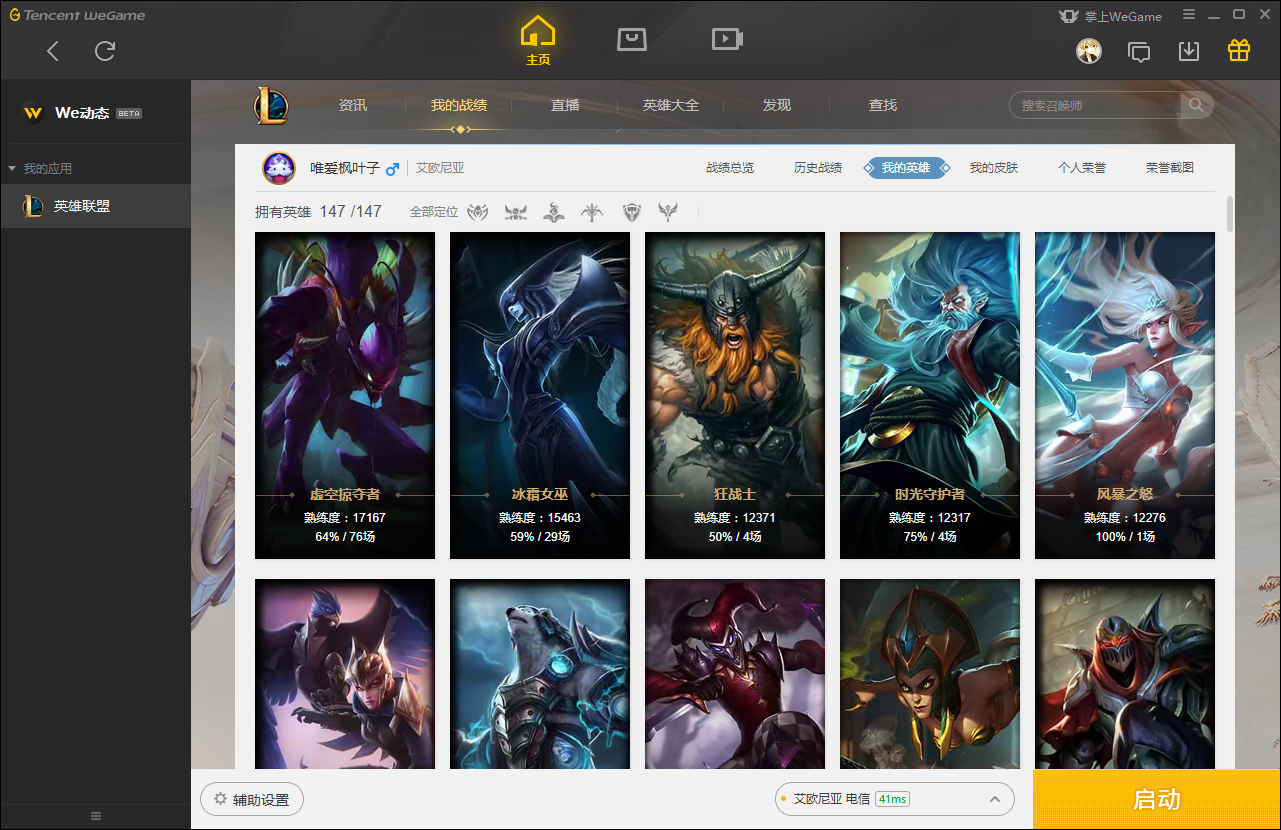Open the user avatar in the top bar

click(x=1089, y=51)
